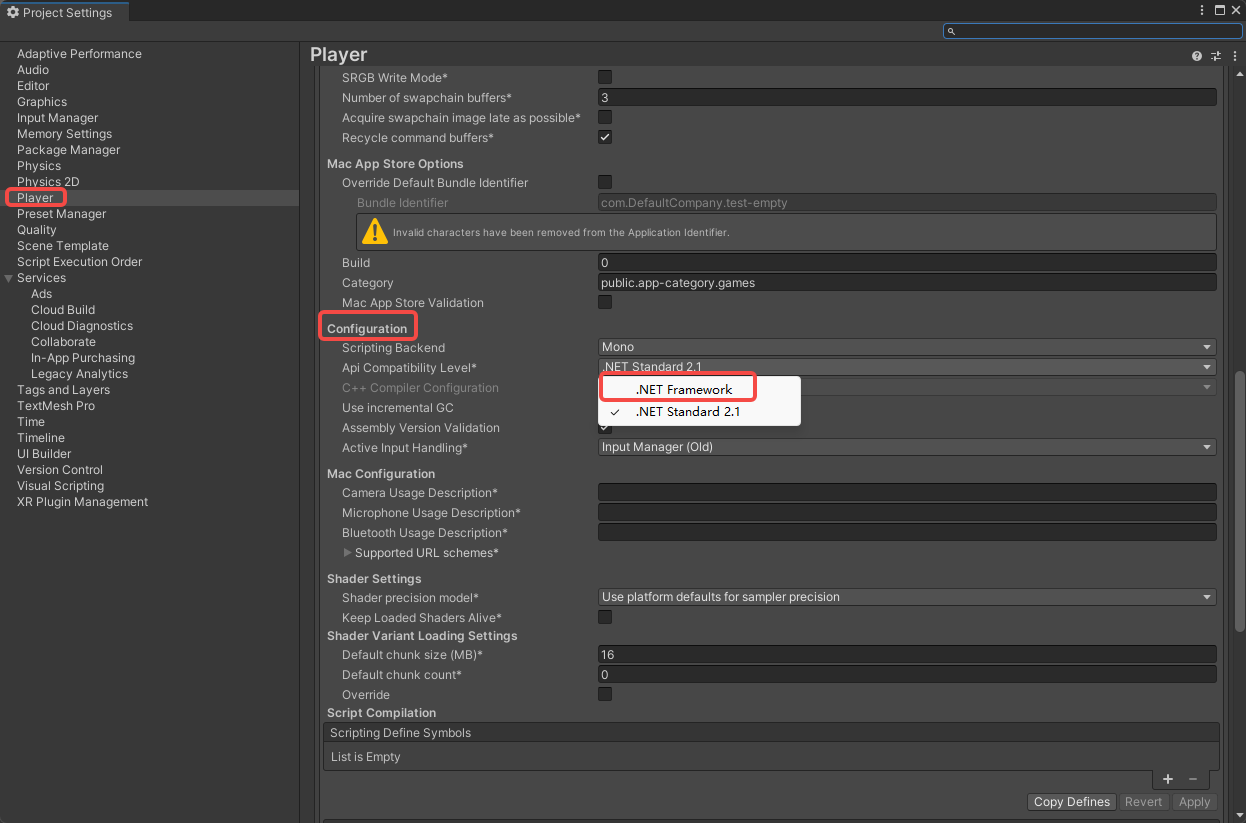Viewport: 1246px width, 823px height.
Task: Select Quality in the settings sidebar
Action: point(37,230)
